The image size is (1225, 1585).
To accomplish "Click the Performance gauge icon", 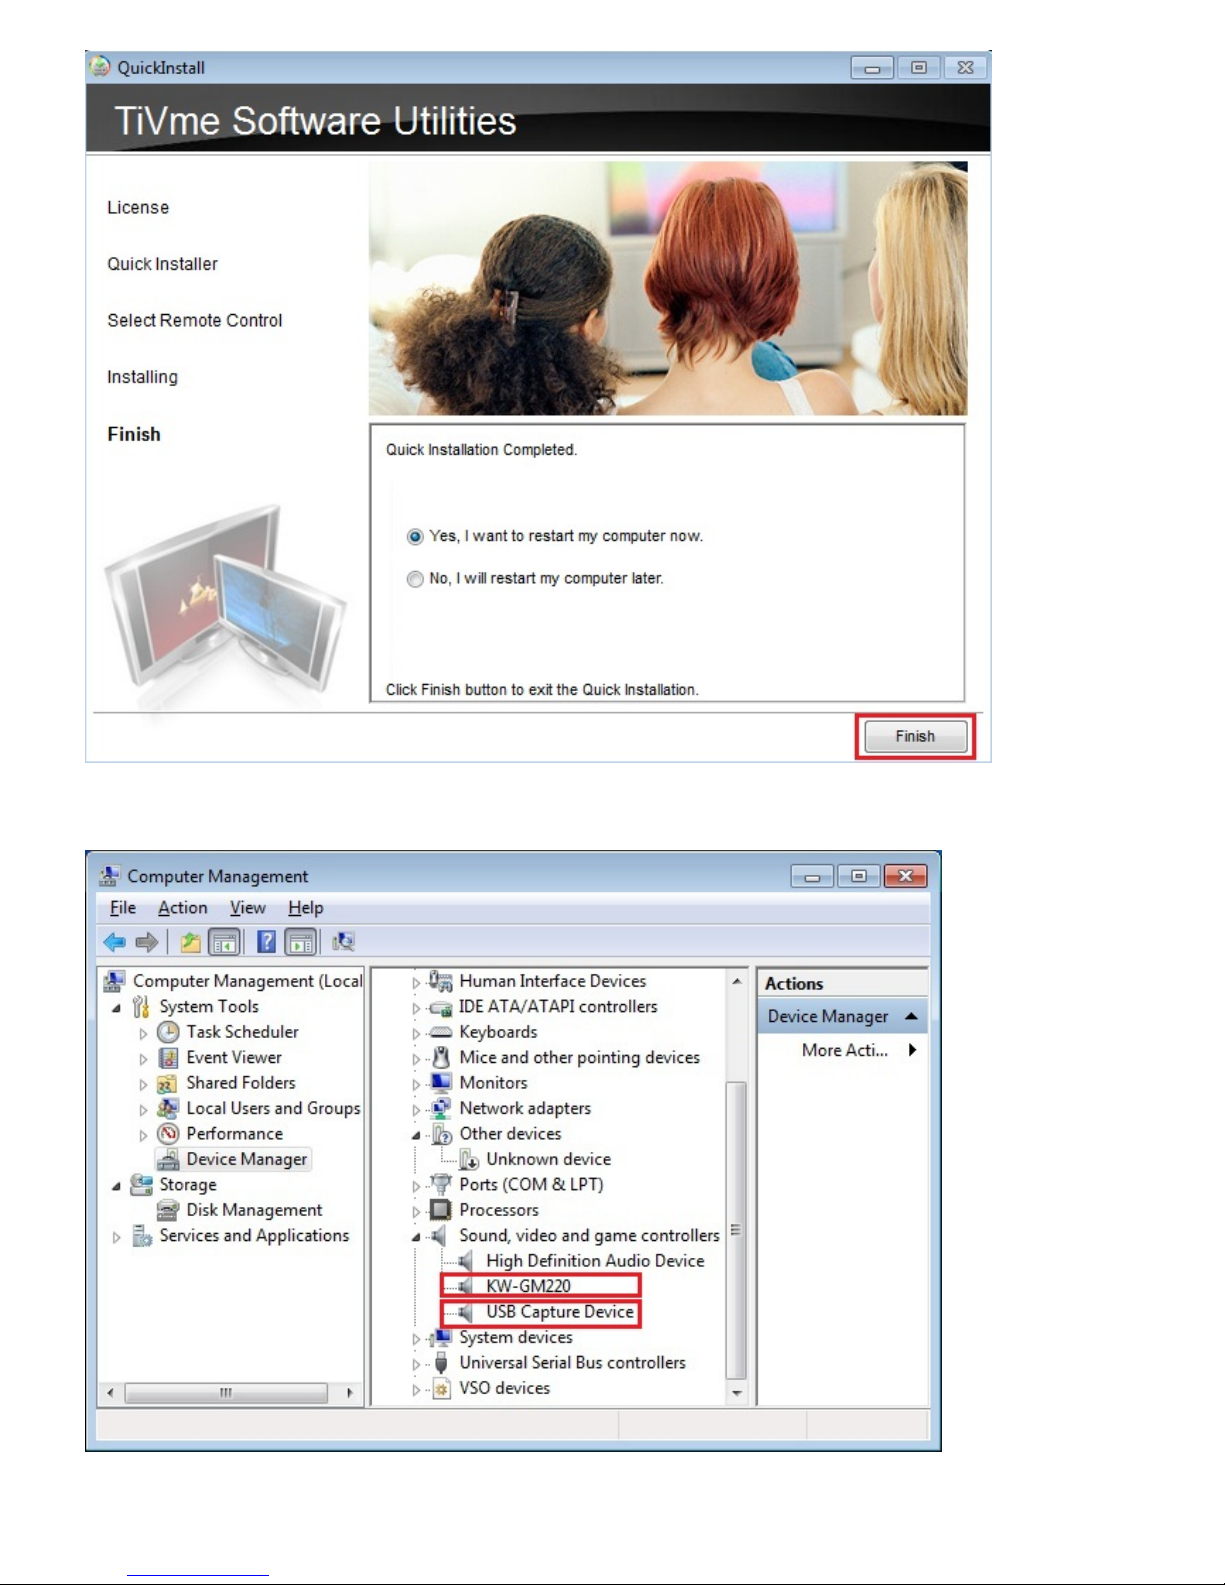I will pos(169,1134).
